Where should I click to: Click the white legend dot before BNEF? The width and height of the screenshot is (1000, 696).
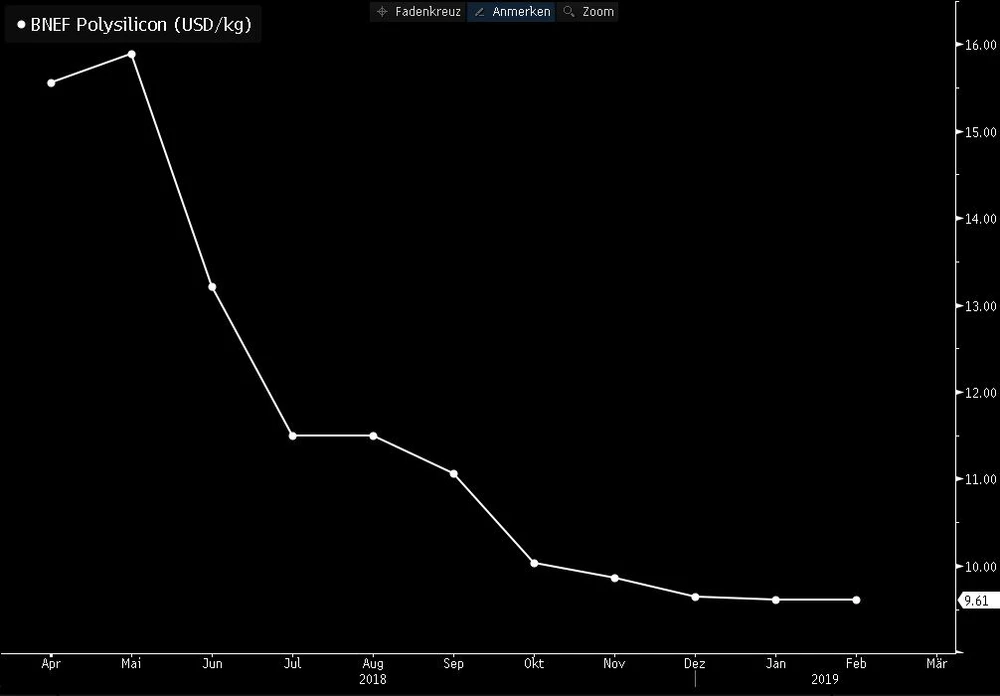coord(20,26)
